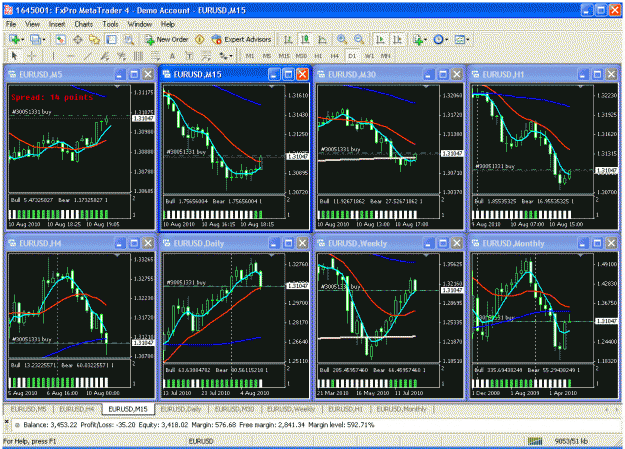Switch to the M1 timeframe
Image resolution: width=625 pixels, height=449 pixels.
250,56
